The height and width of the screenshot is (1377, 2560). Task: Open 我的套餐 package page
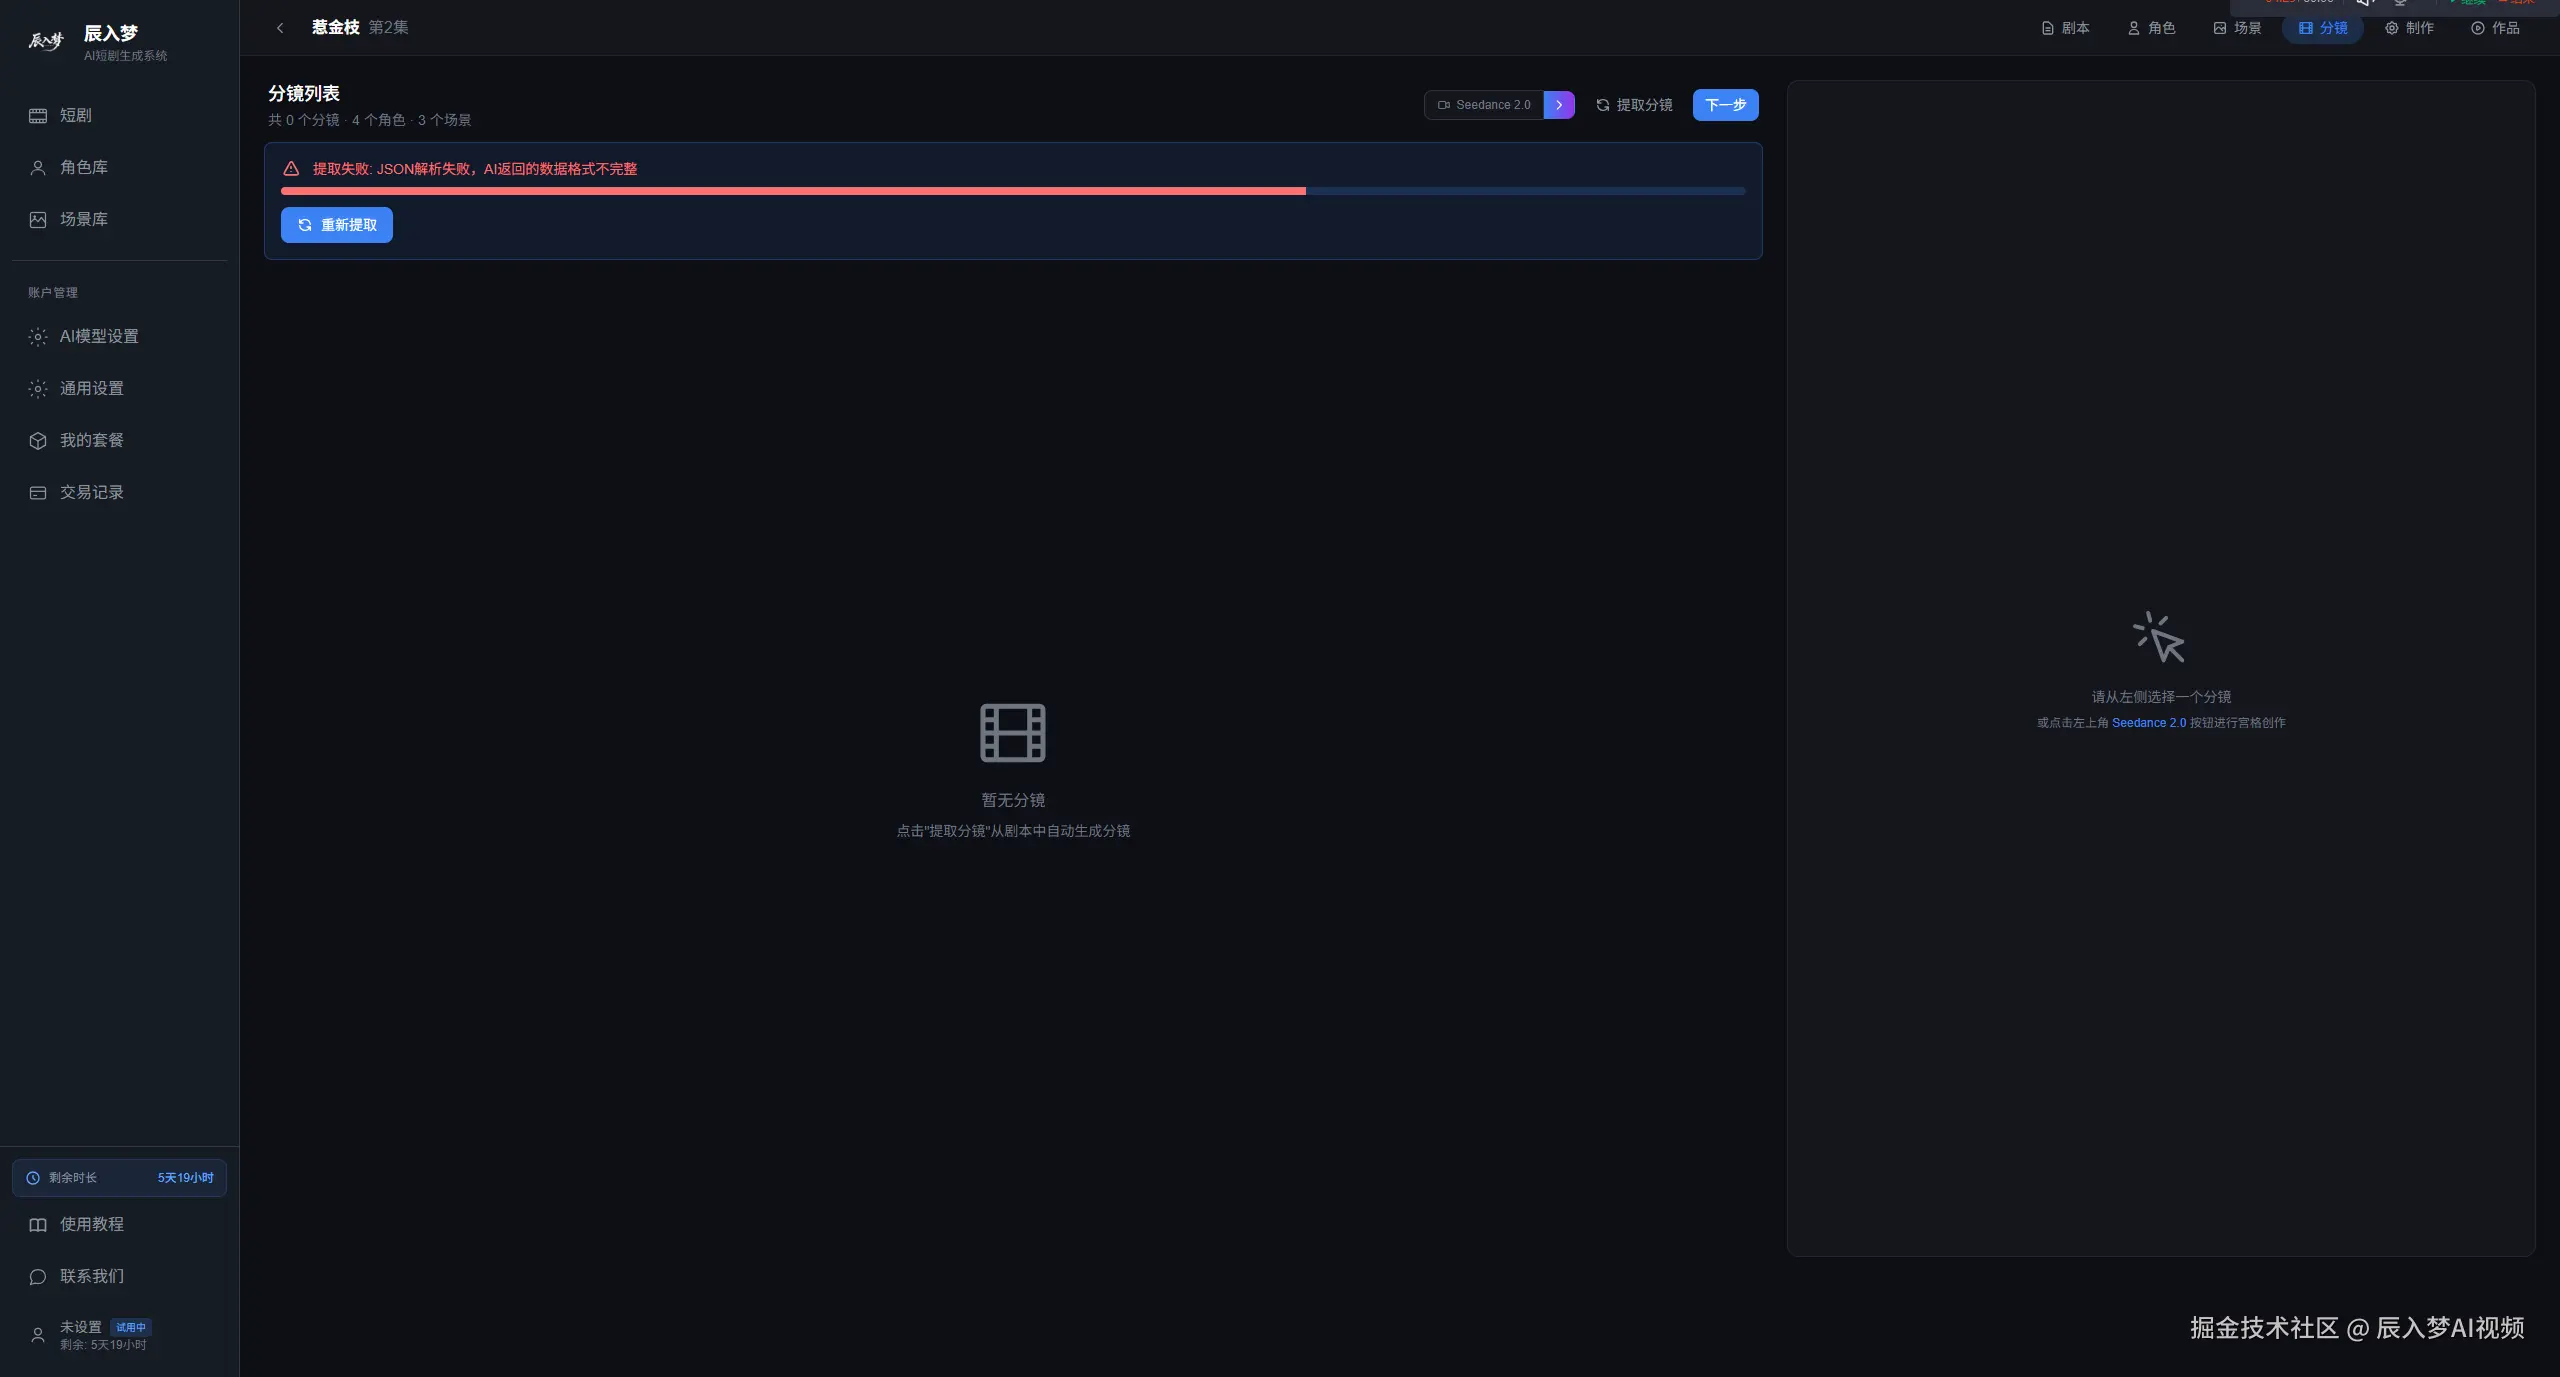point(91,440)
